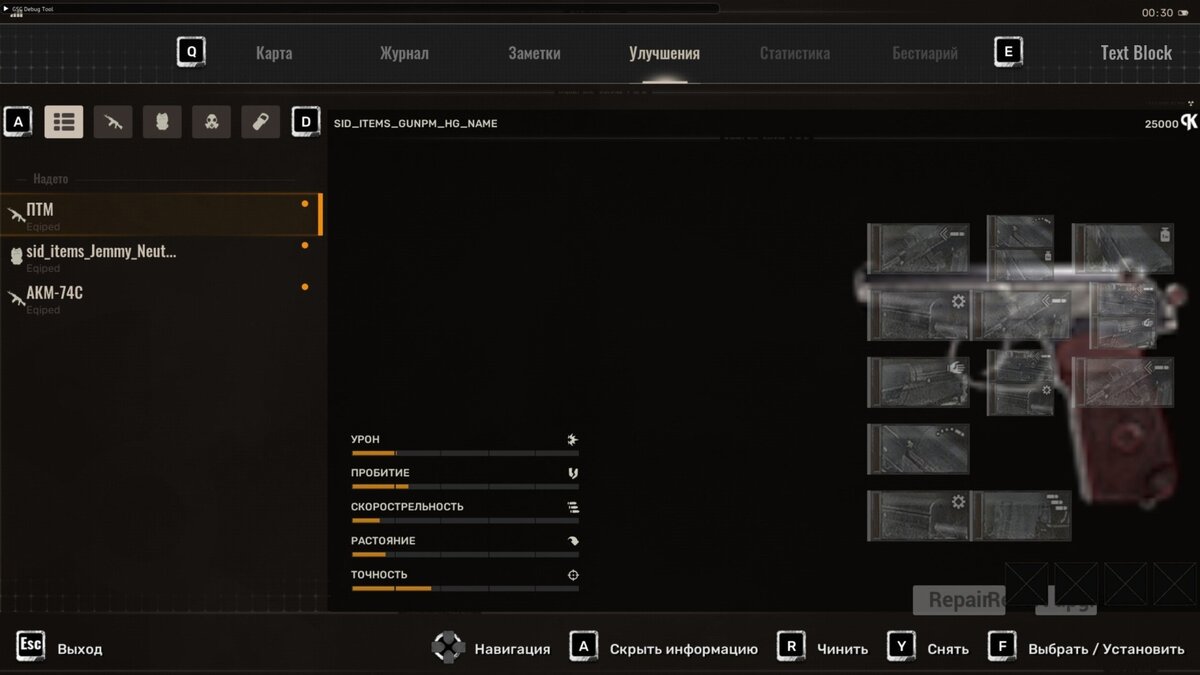Open the Text Block tab
Screen dimensions: 1200x675
(x=1136, y=53)
